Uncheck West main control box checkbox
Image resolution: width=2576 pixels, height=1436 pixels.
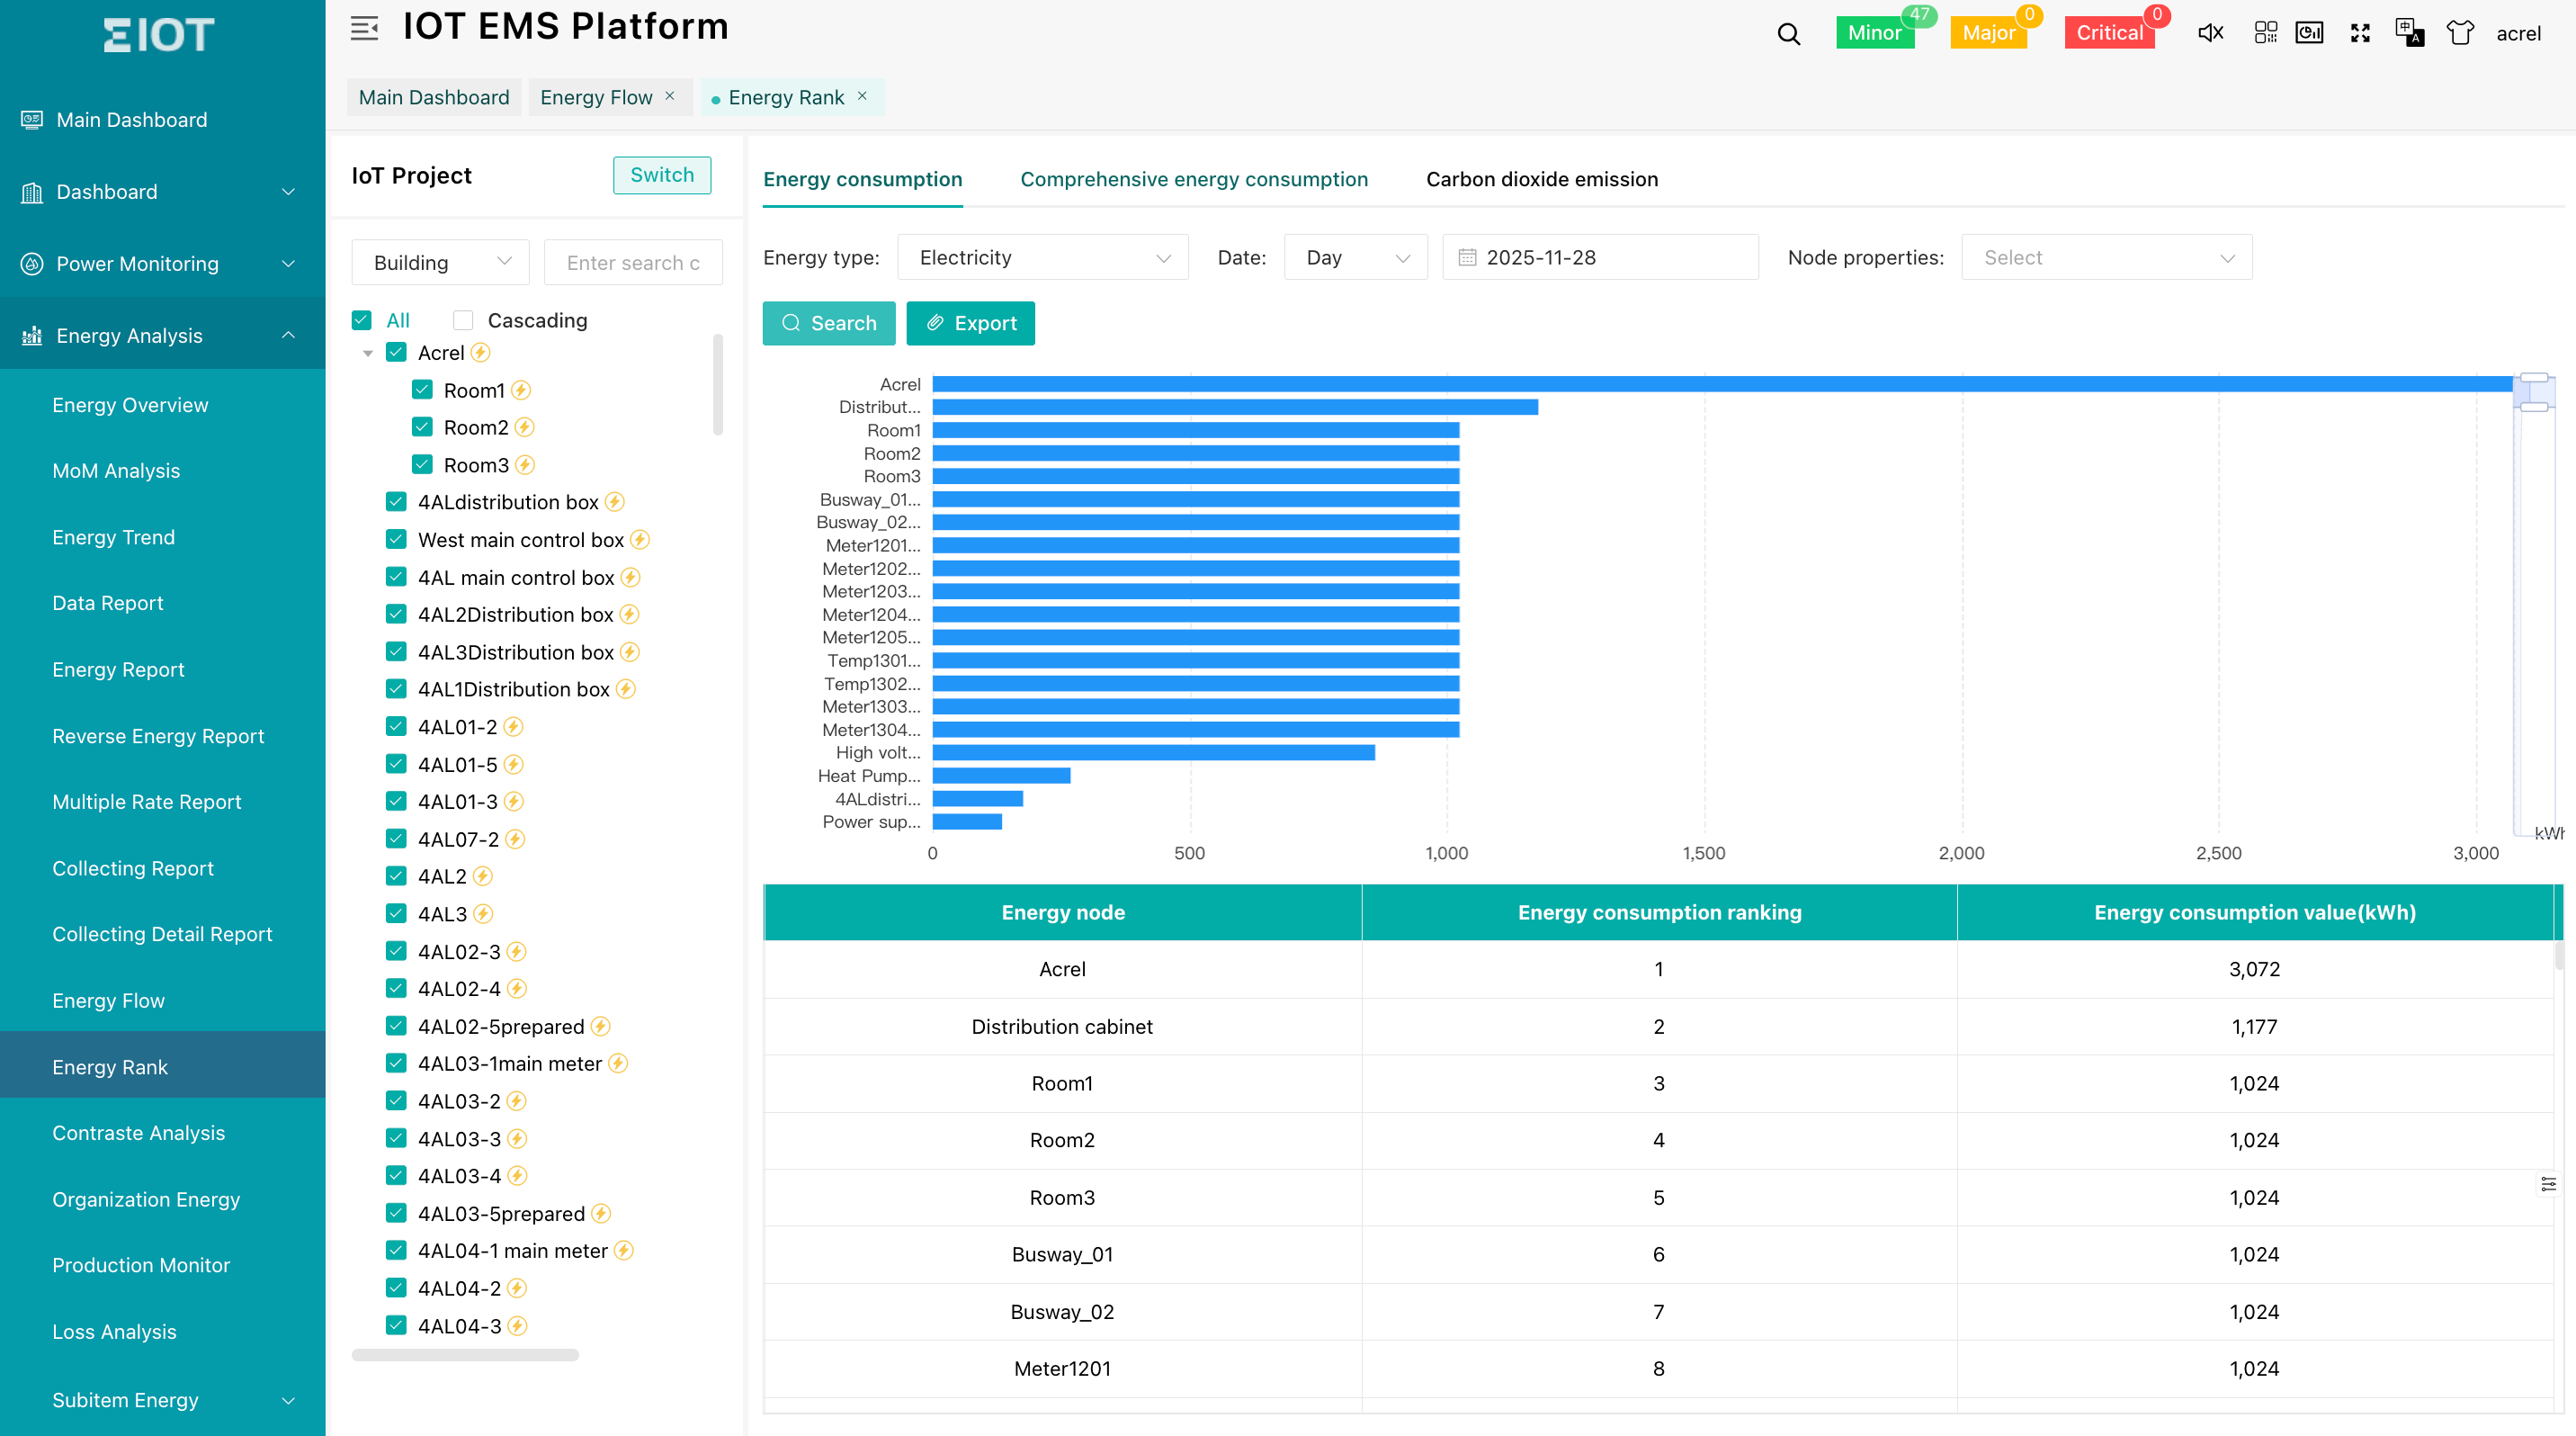(x=396, y=540)
